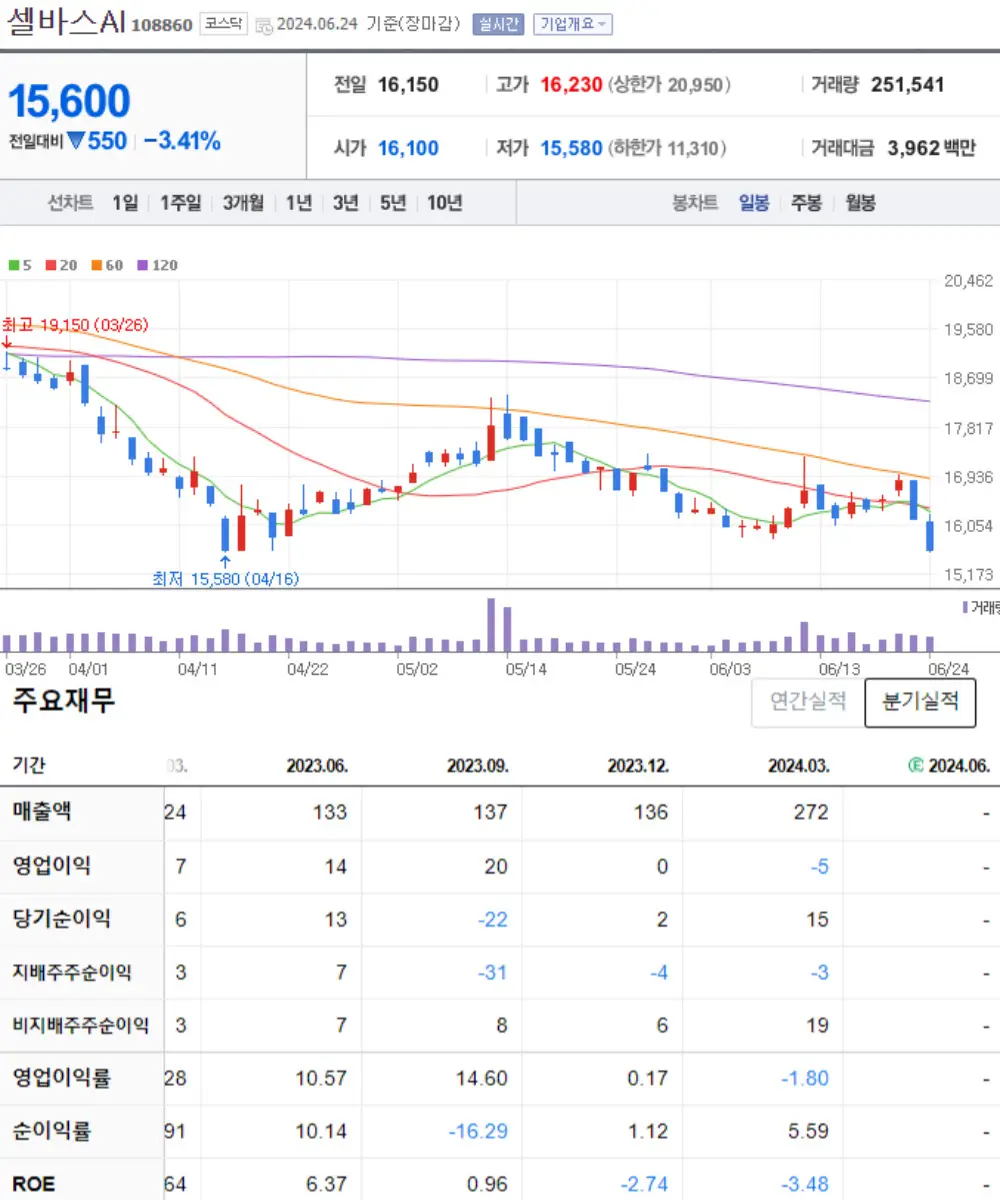The height and width of the screenshot is (1200, 1000).
Task: Click the 당기순이익 row label
Action: (x=61, y=919)
